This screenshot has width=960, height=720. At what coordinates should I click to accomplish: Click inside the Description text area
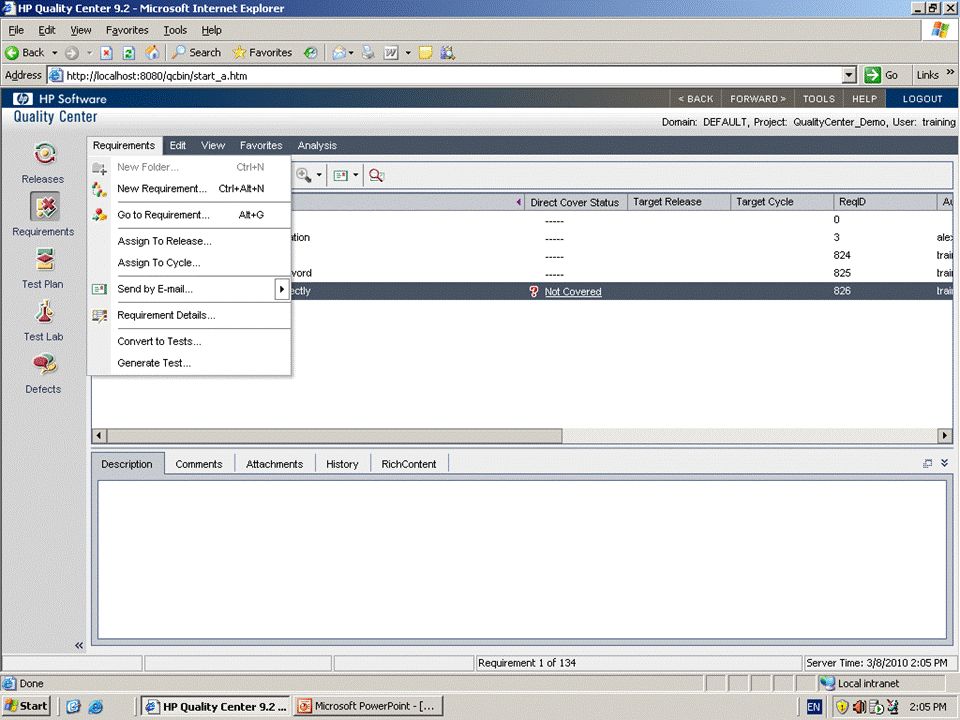click(x=522, y=560)
